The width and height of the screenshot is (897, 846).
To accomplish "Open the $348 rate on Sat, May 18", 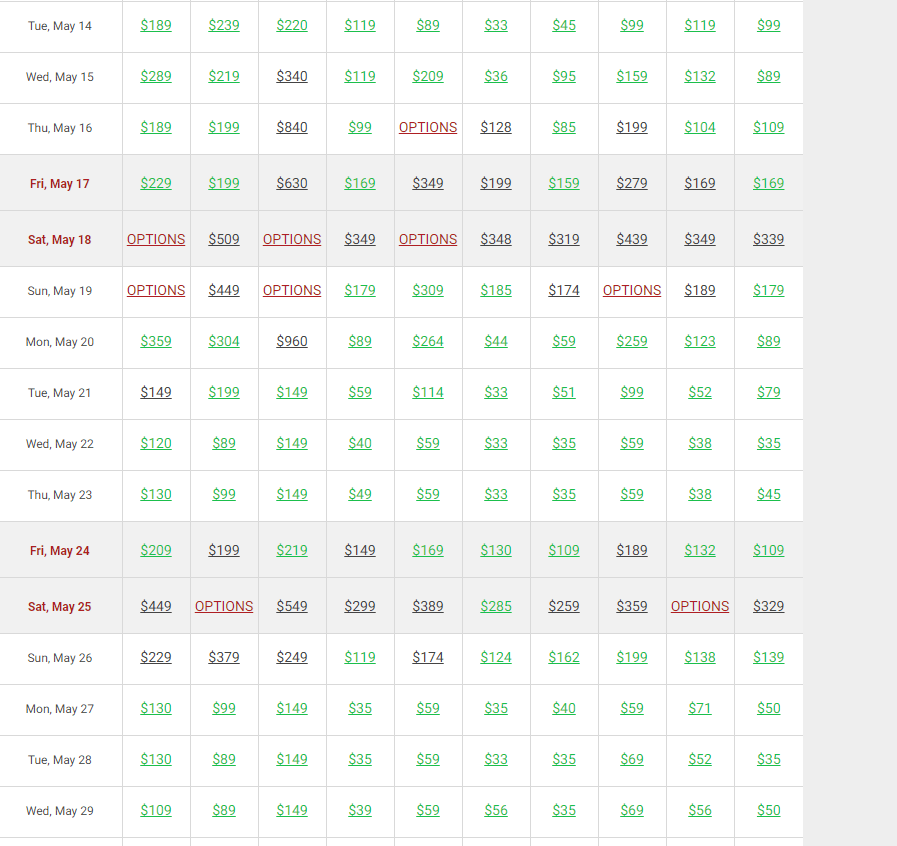I will pos(496,239).
